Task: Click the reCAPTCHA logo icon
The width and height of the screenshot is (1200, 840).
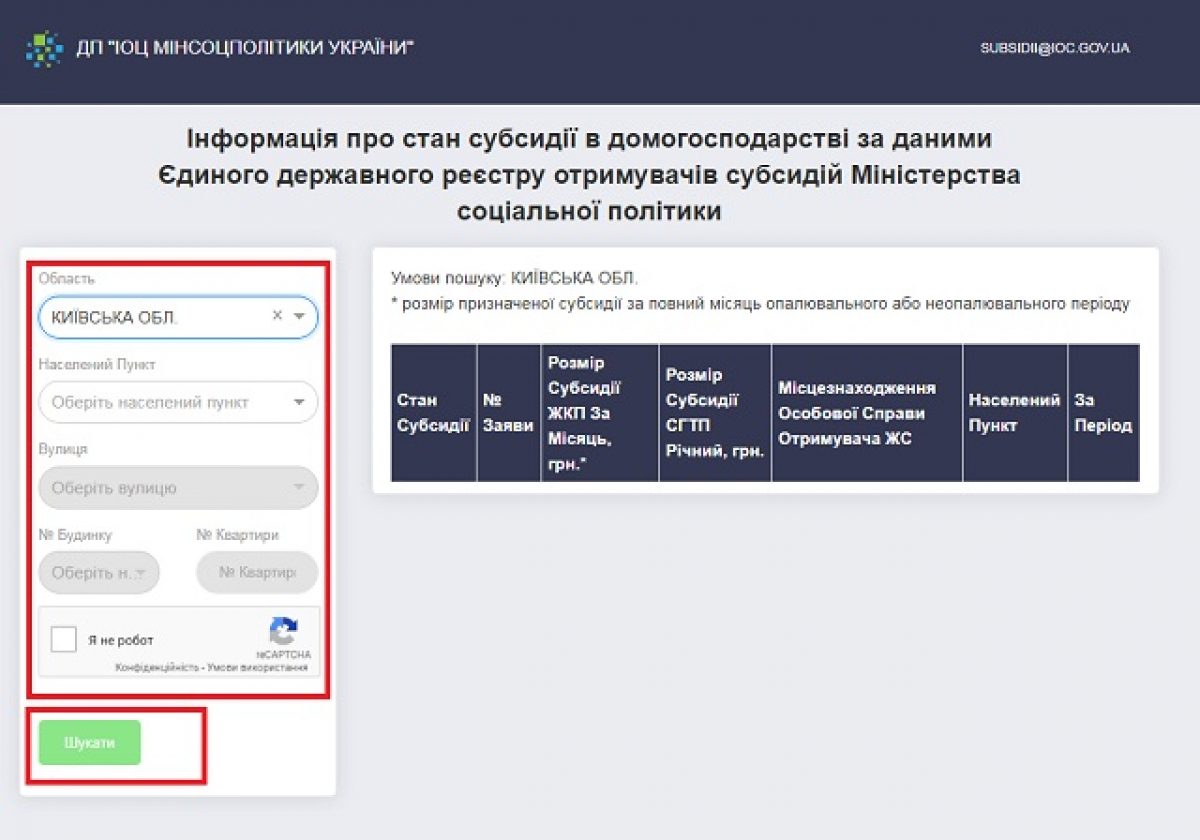Action: pyautogui.click(x=283, y=632)
